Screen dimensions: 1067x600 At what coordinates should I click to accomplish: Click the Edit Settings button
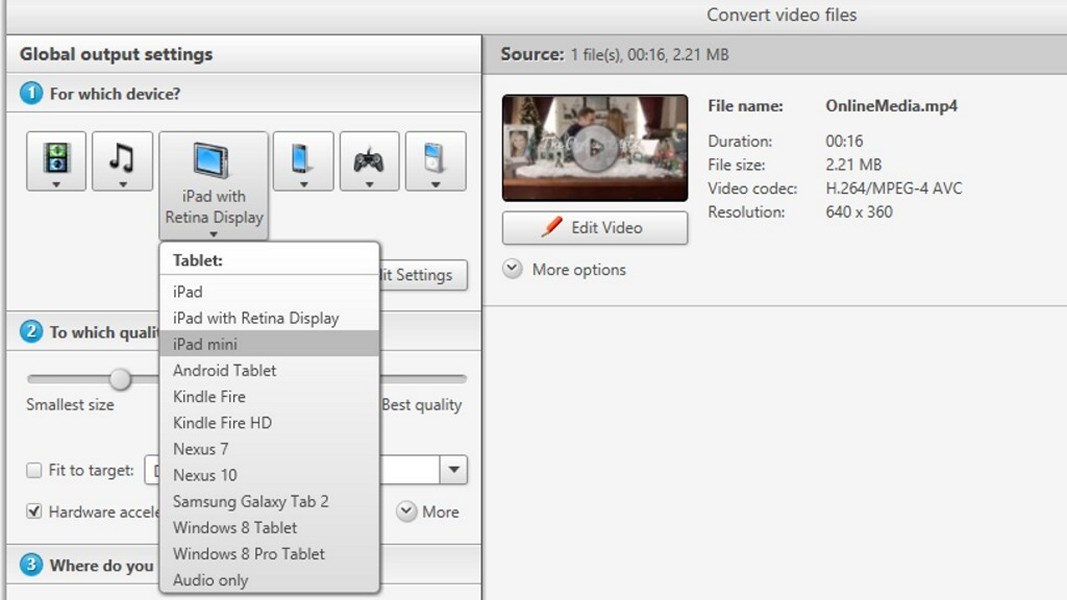(423, 275)
